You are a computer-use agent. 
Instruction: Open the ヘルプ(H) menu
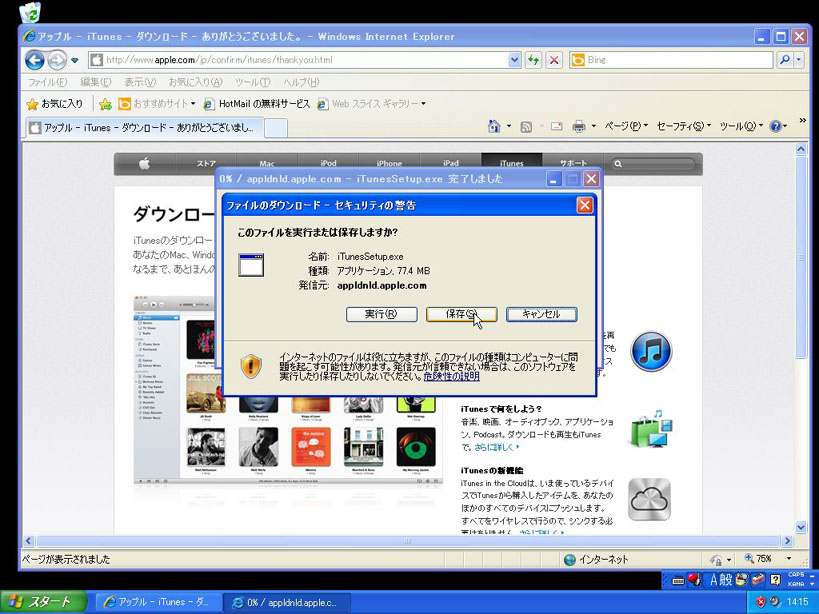coord(301,82)
